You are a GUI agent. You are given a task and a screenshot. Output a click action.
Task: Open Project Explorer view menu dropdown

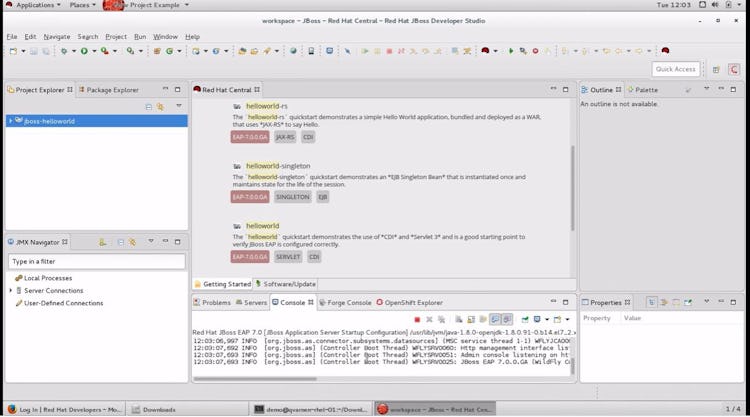coord(179,106)
